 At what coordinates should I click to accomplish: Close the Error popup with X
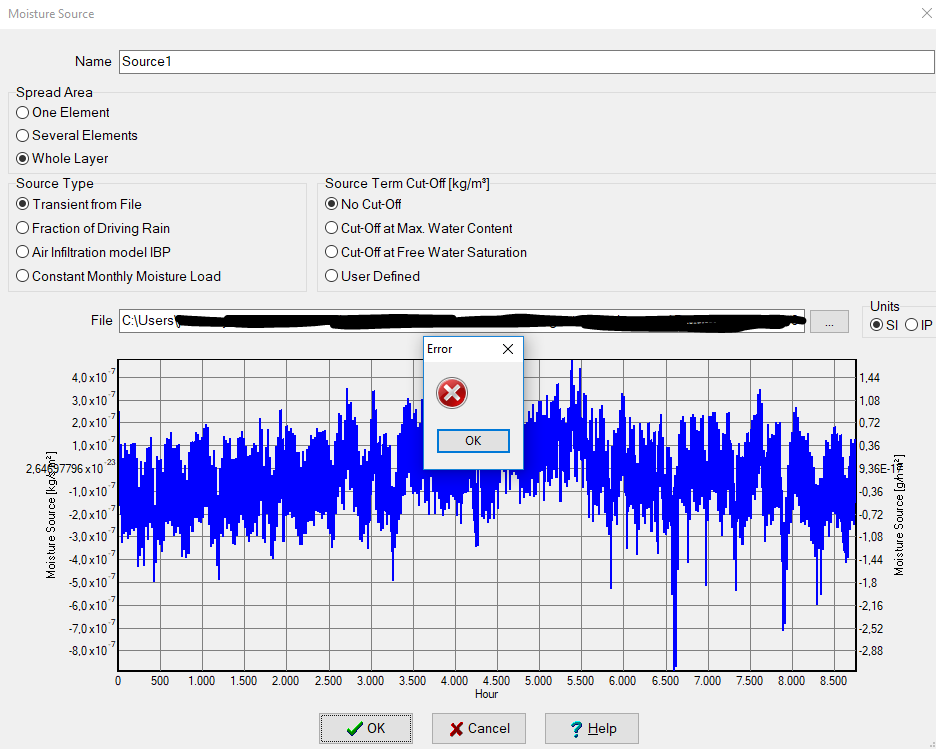(x=507, y=349)
